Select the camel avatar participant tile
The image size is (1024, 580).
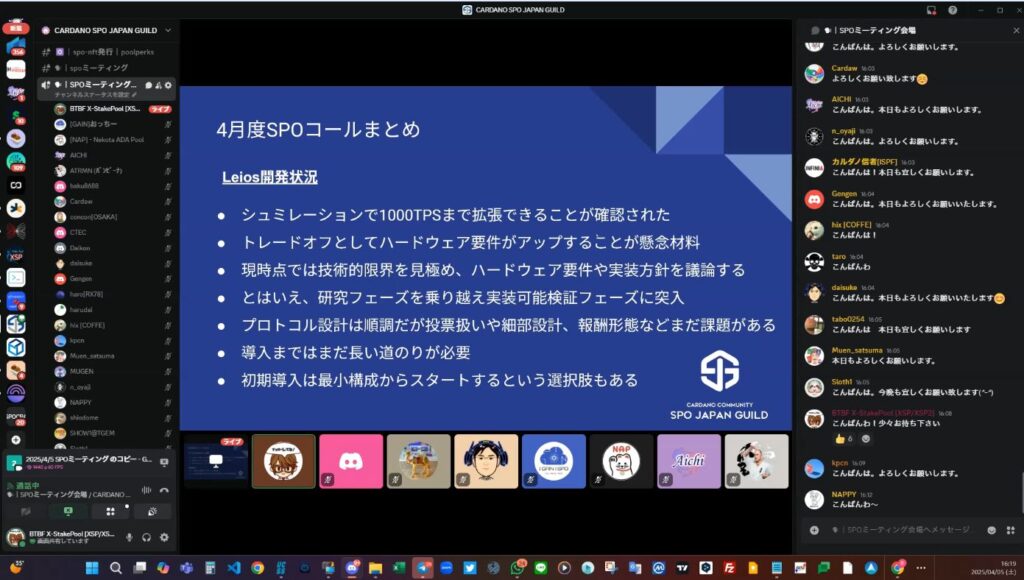[419, 462]
